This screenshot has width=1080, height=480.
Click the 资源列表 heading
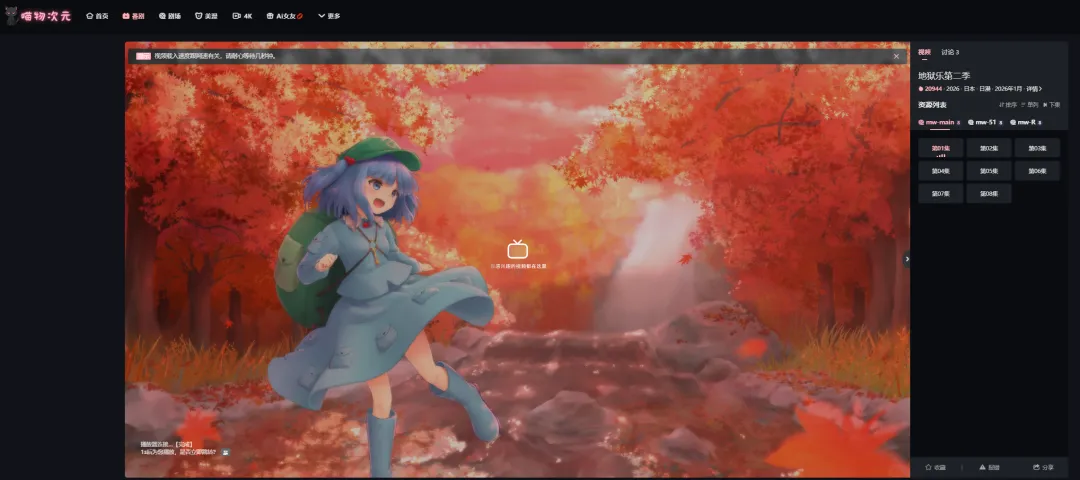(932, 105)
